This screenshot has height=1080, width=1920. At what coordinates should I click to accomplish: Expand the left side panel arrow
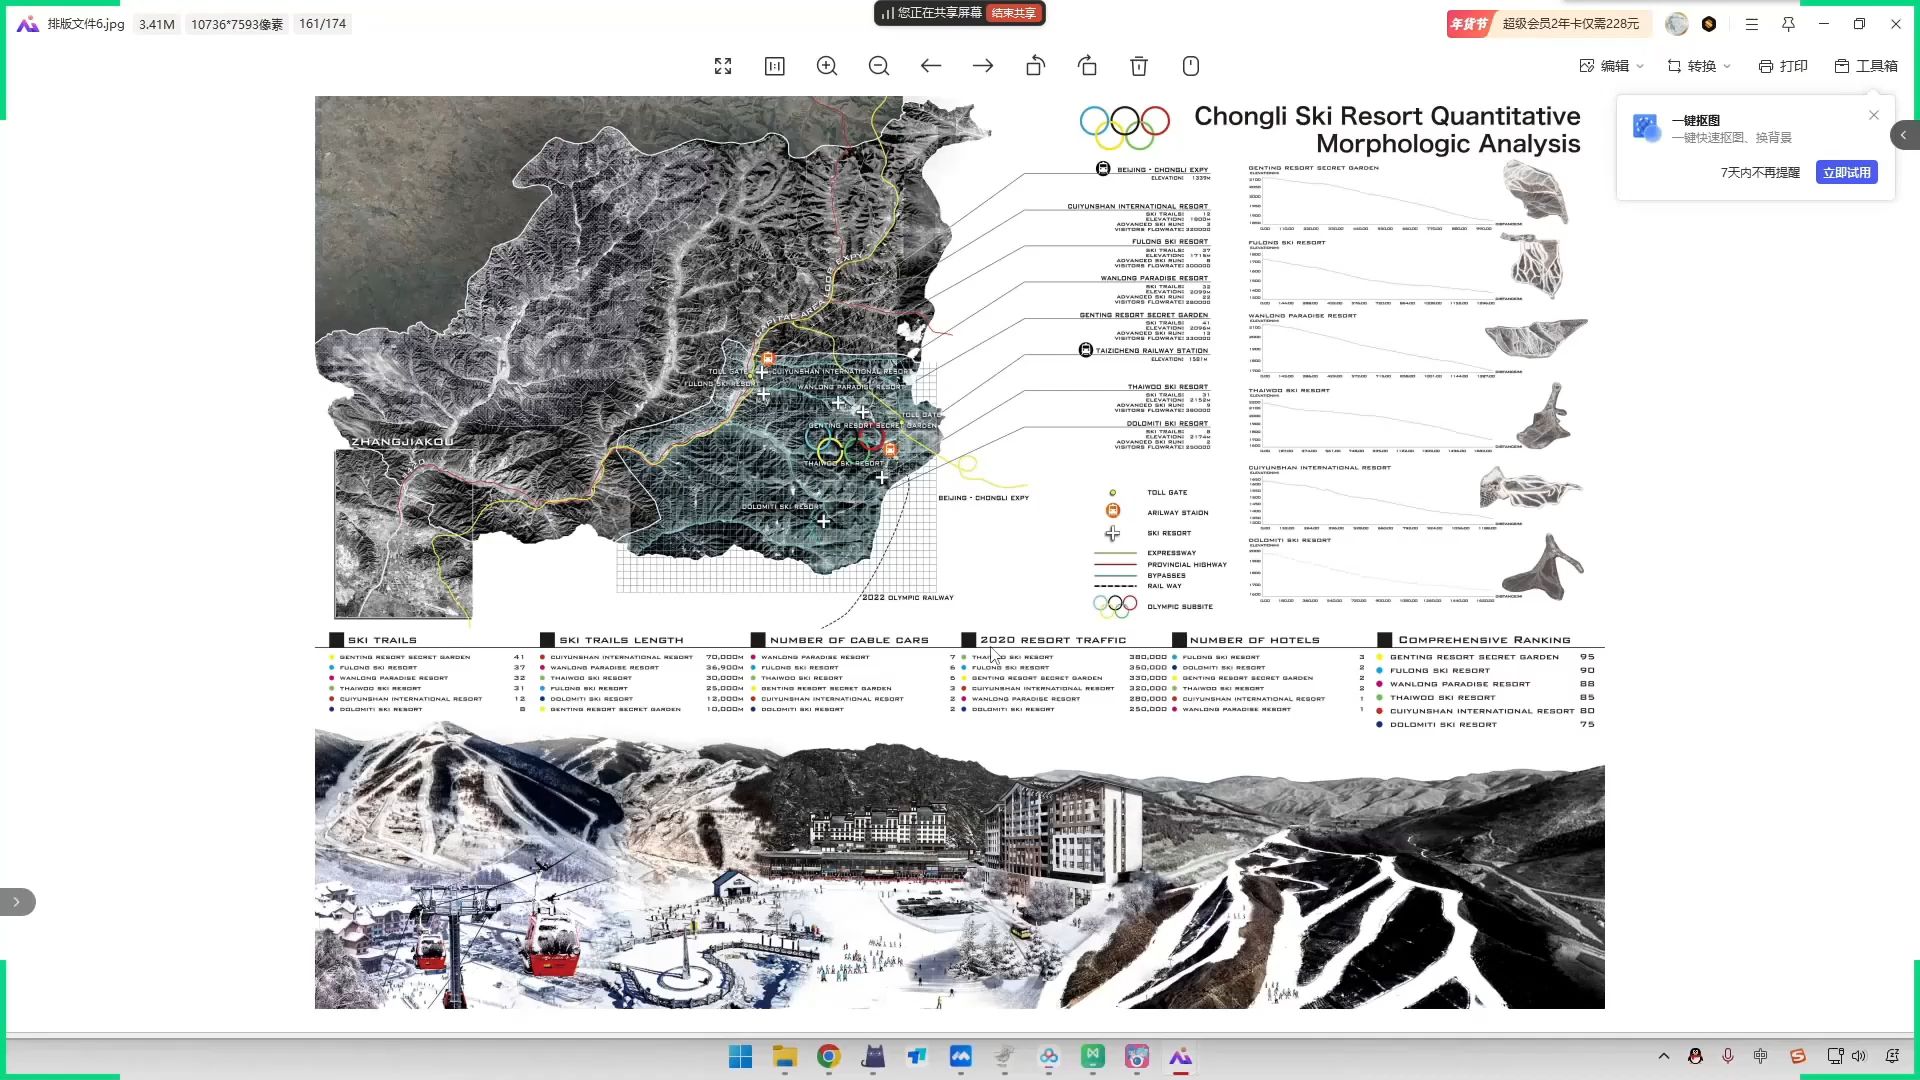coord(17,902)
